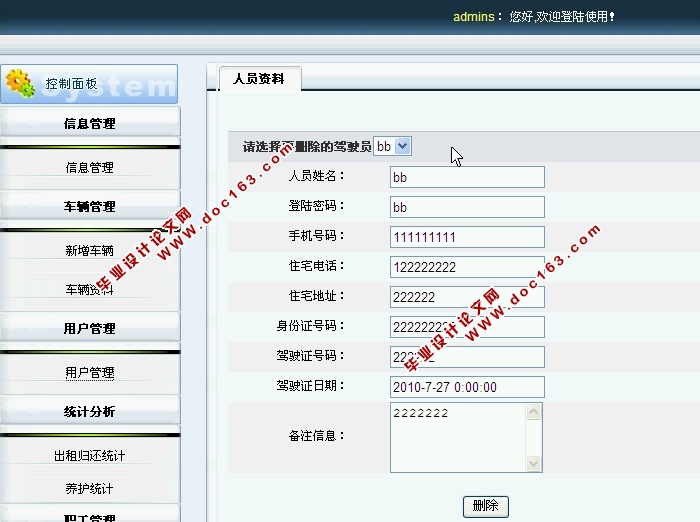The image size is (700, 522).
Task: Click the 备注信息 scrollbar down arrow
Action: [x=533, y=463]
